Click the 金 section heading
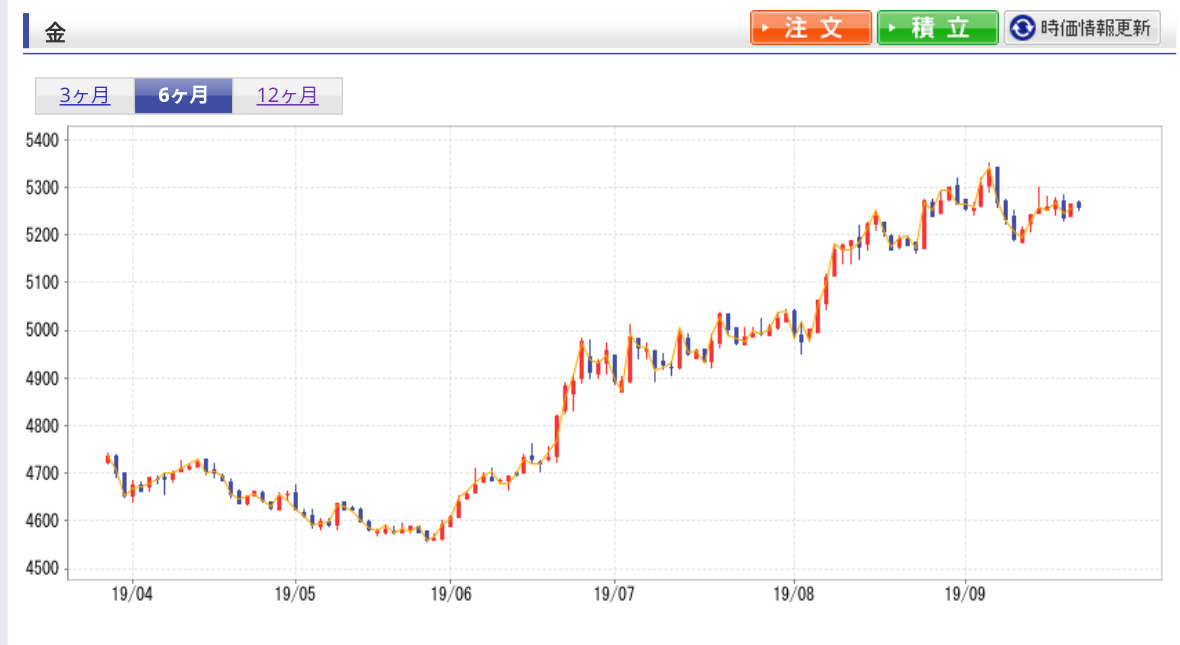The height and width of the screenshot is (645, 1180). coord(55,32)
